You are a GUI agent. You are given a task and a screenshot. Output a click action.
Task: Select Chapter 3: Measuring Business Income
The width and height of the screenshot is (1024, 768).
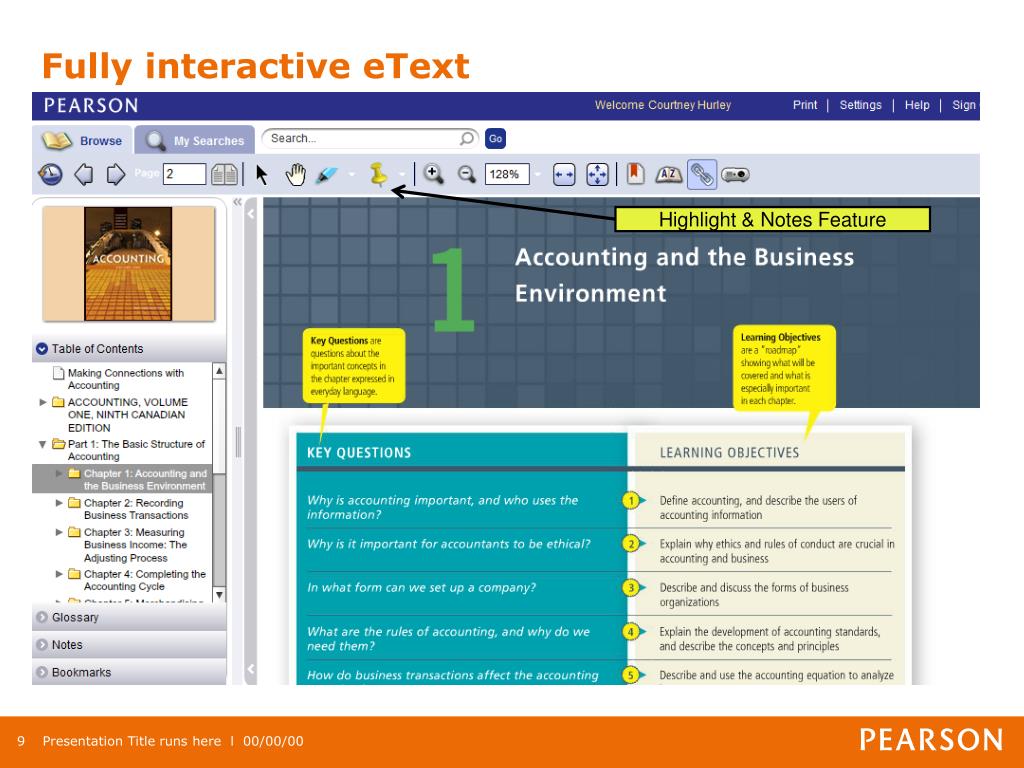tap(135, 545)
